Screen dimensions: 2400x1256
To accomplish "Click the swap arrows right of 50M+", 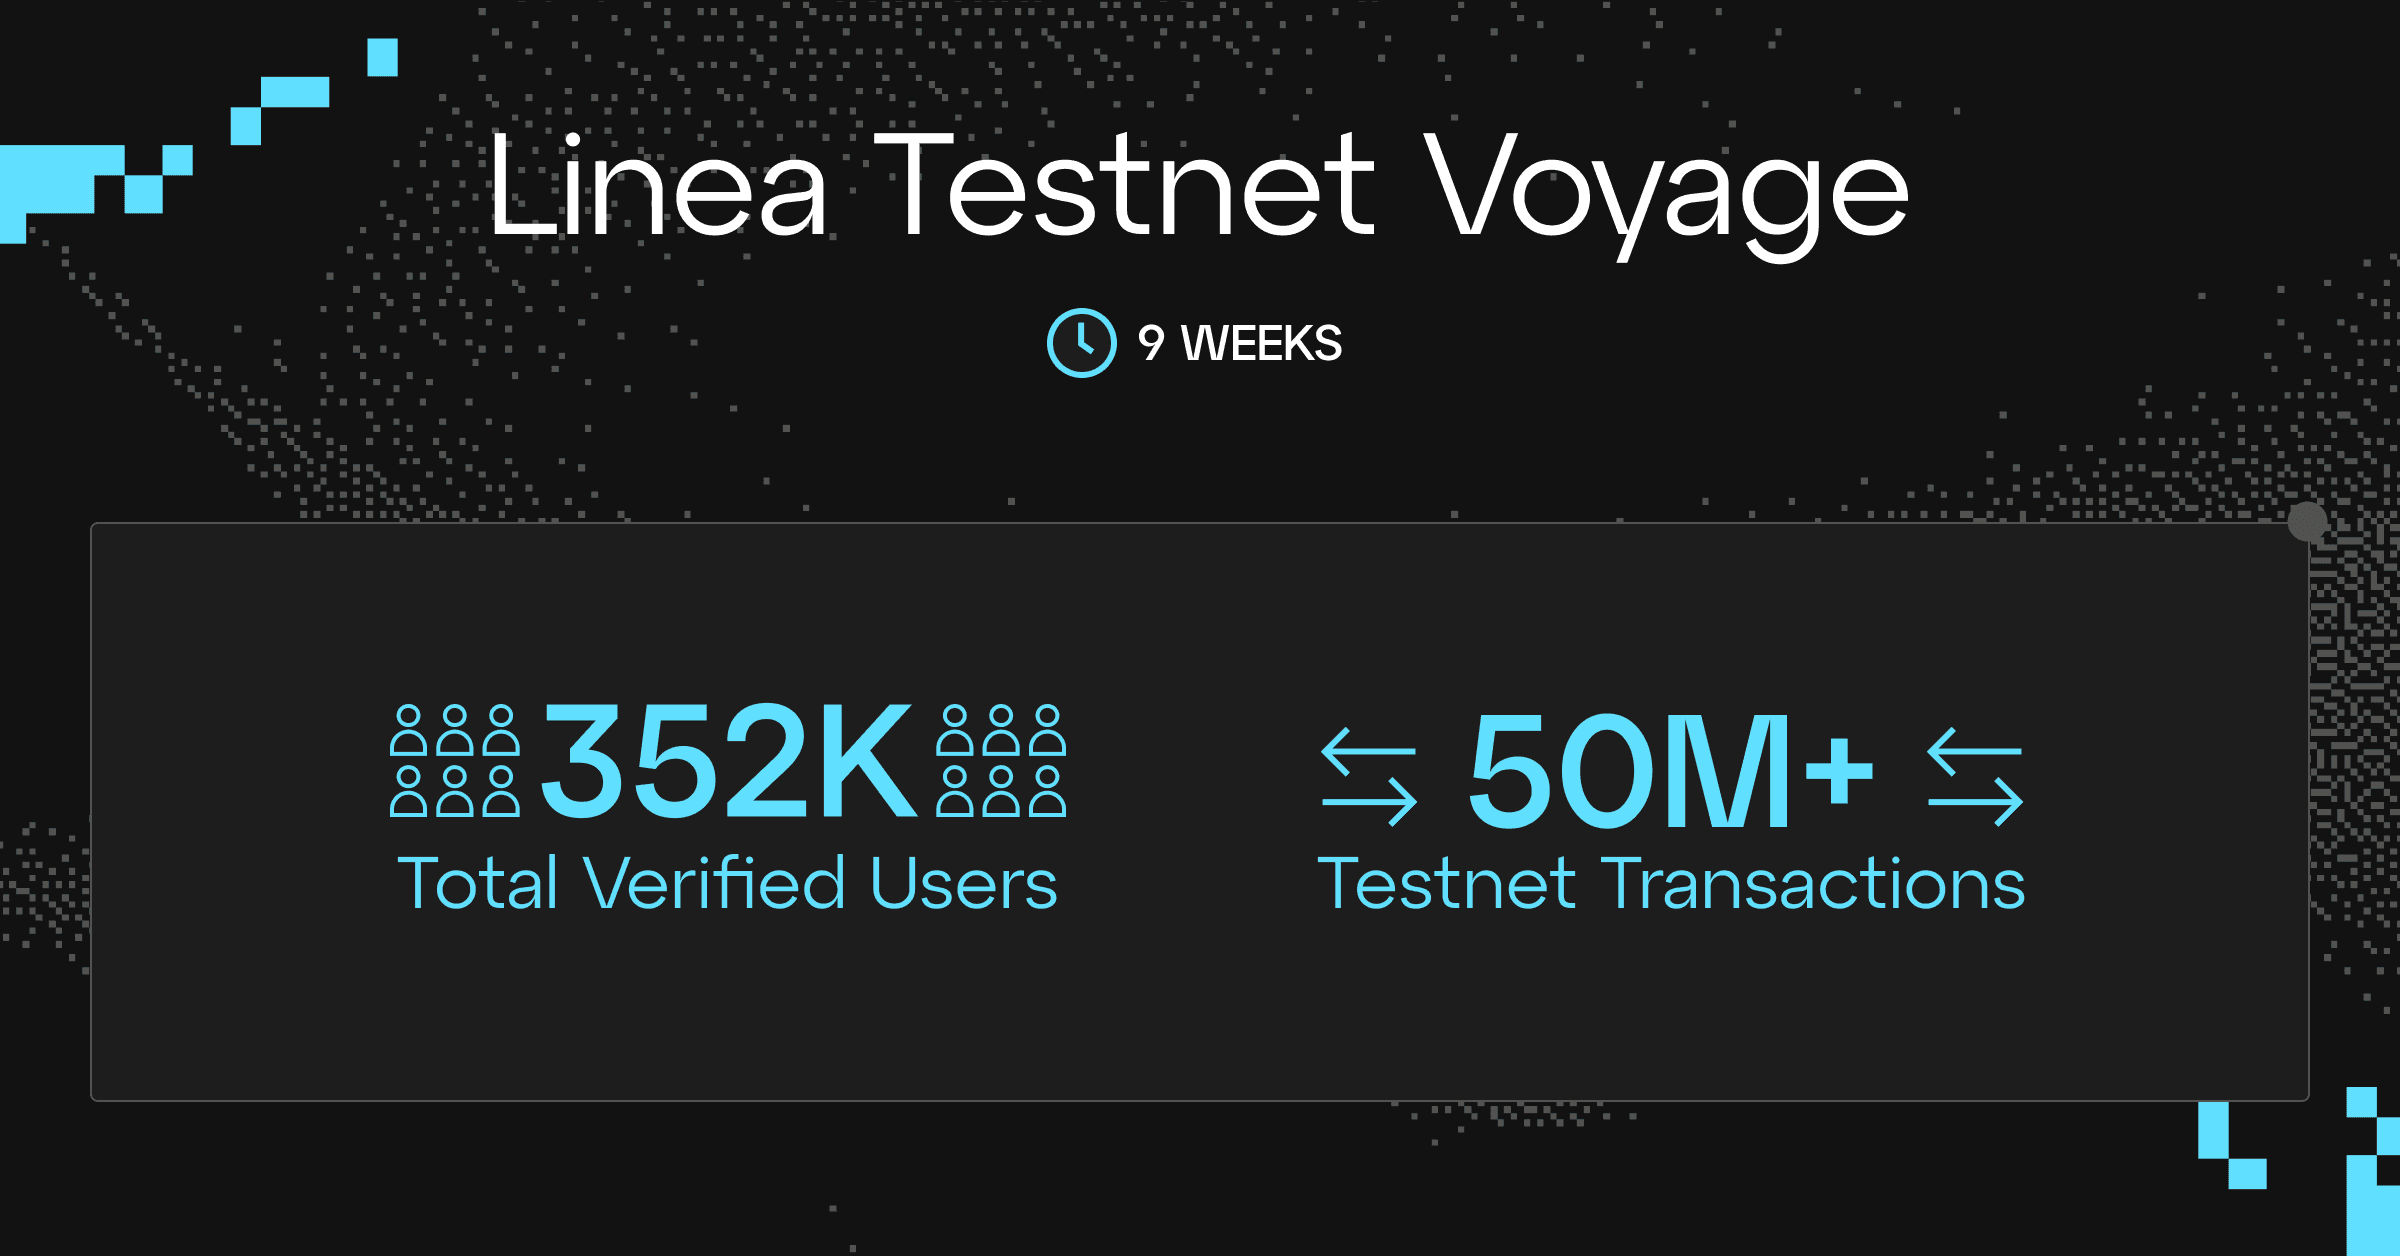I will pos(1975,777).
